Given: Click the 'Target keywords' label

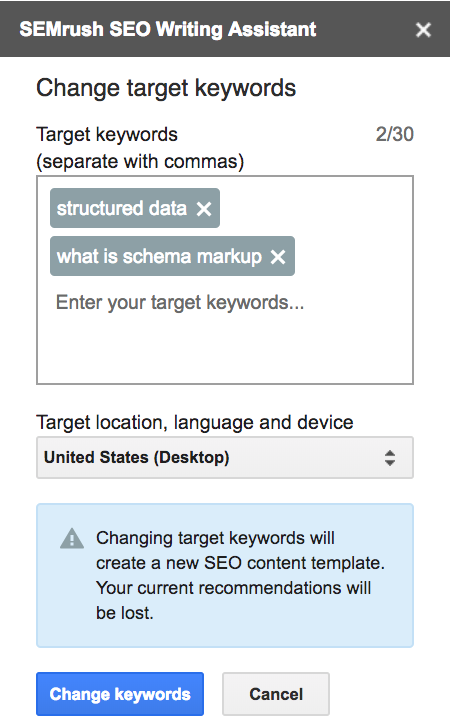Looking at the screenshot, I should pos(107,135).
